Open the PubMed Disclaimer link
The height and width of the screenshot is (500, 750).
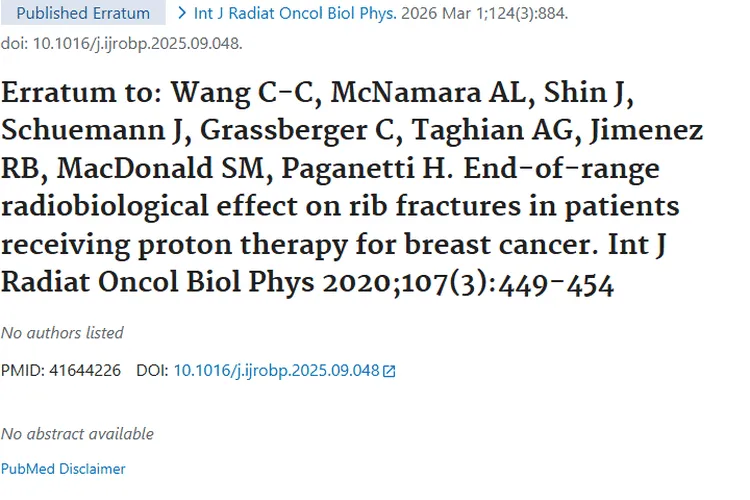(63, 468)
